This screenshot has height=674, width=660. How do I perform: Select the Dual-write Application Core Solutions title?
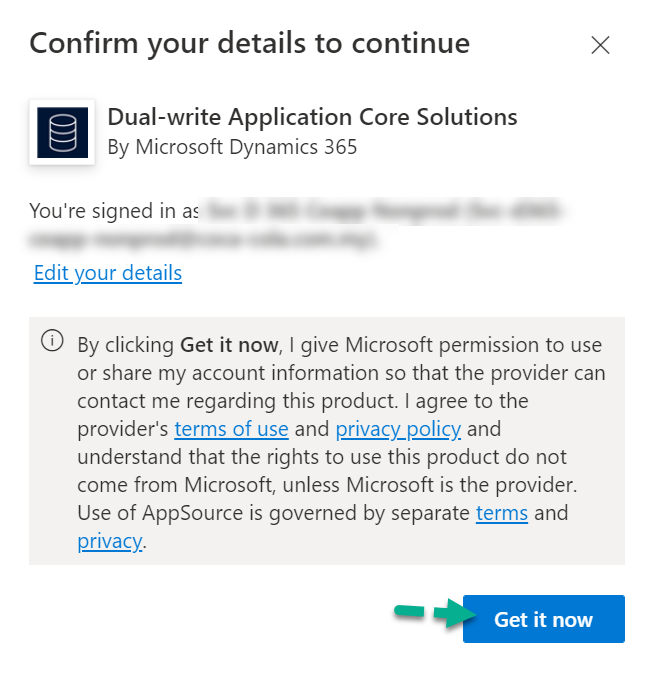[x=312, y=117]
